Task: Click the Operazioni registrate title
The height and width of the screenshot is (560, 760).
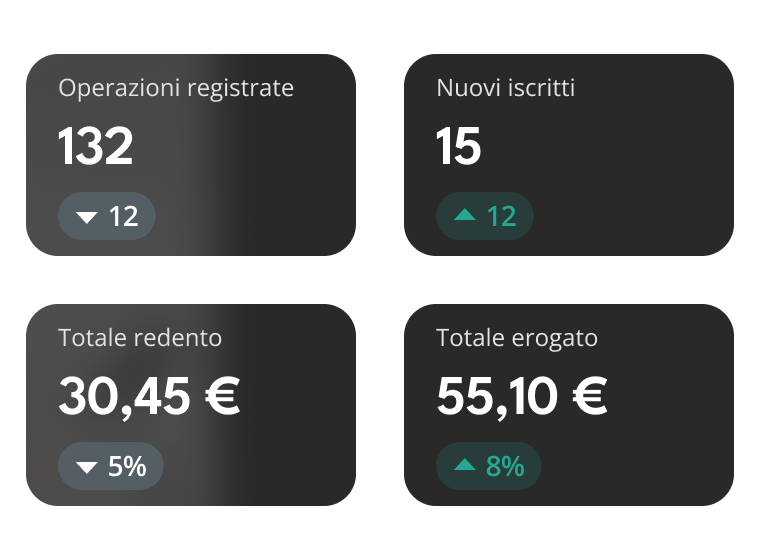Action: 176,88
